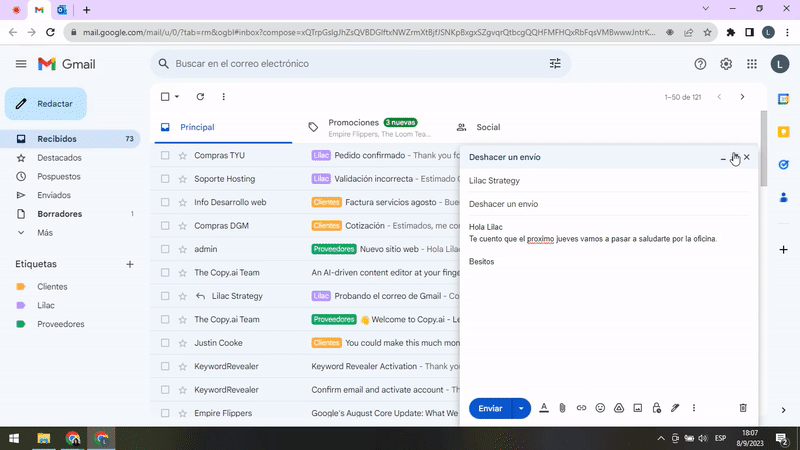This screenshot has width=800, height=450.
Task: Insert files using Google Drive icon
Action: click(619, 408)
